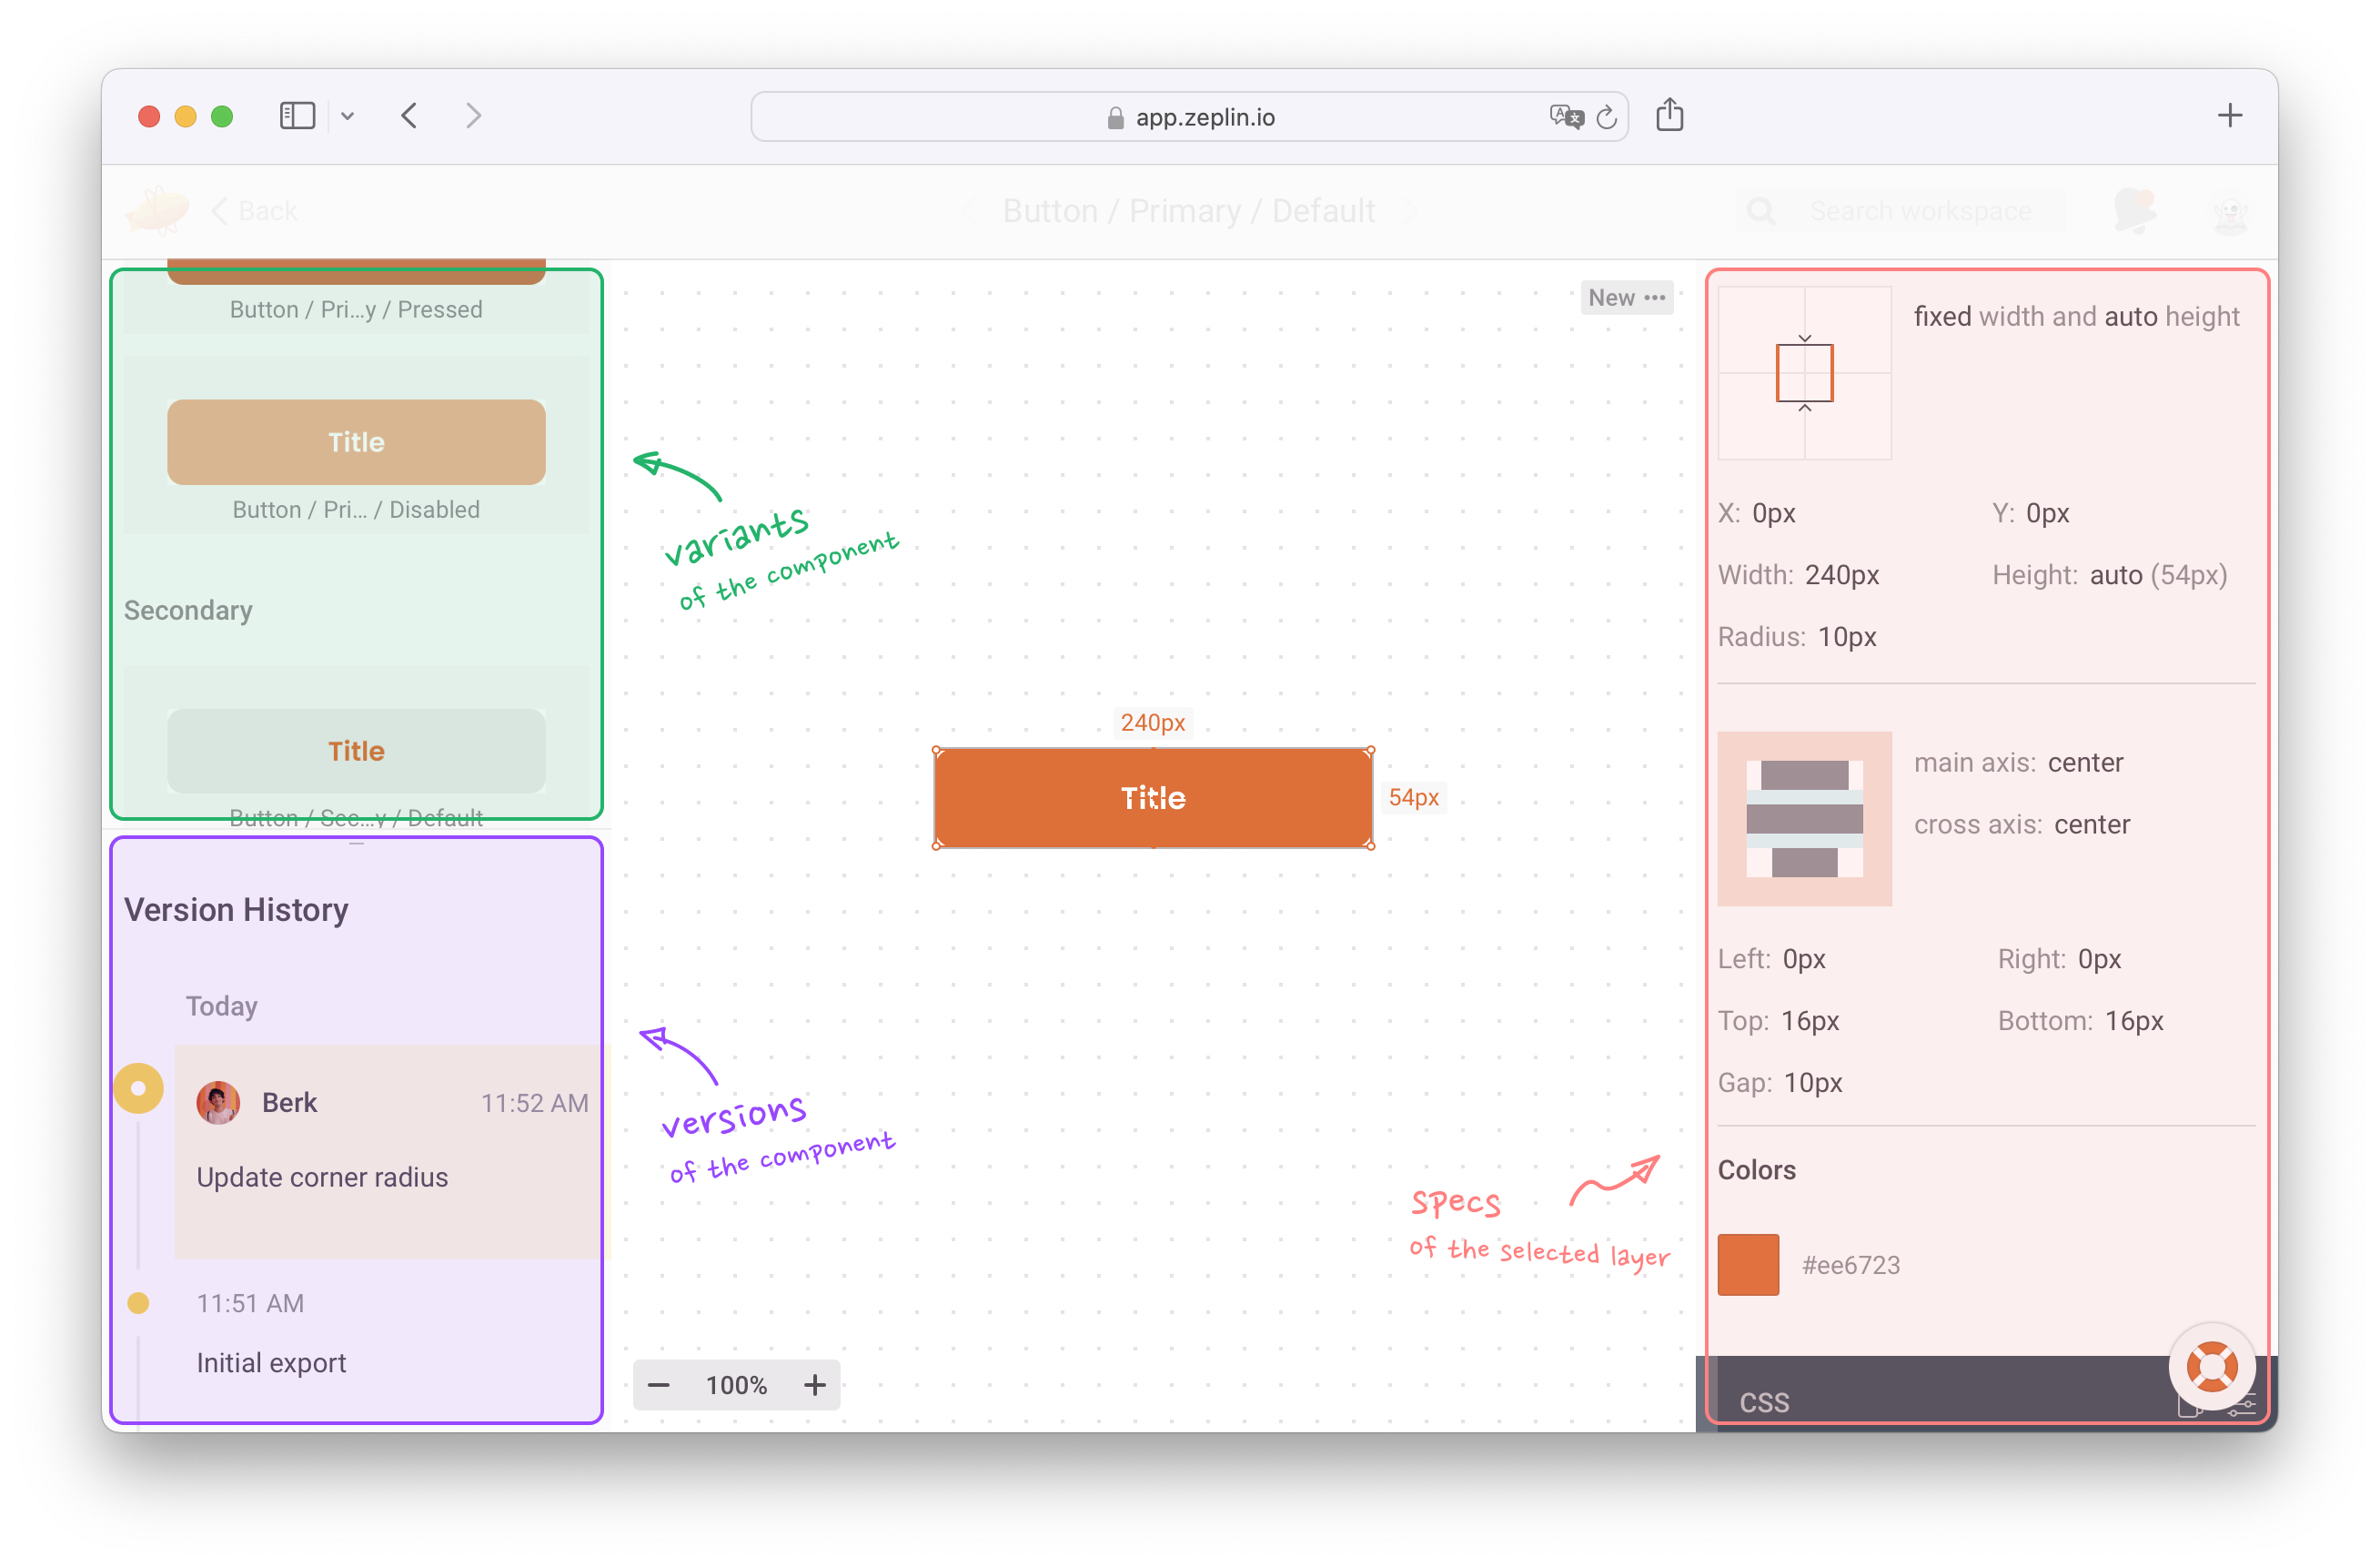Select the Initial export version entry
Image resolution: width=2380 pixels, height=1567 pixels.
(271, 1362)
